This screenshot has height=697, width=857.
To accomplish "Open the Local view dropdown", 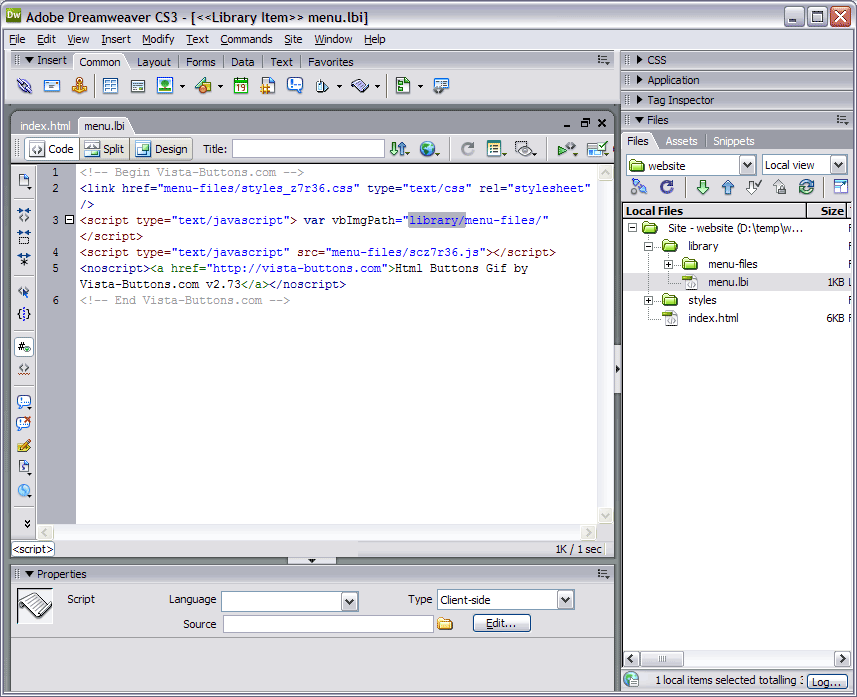I will (839, 165).
